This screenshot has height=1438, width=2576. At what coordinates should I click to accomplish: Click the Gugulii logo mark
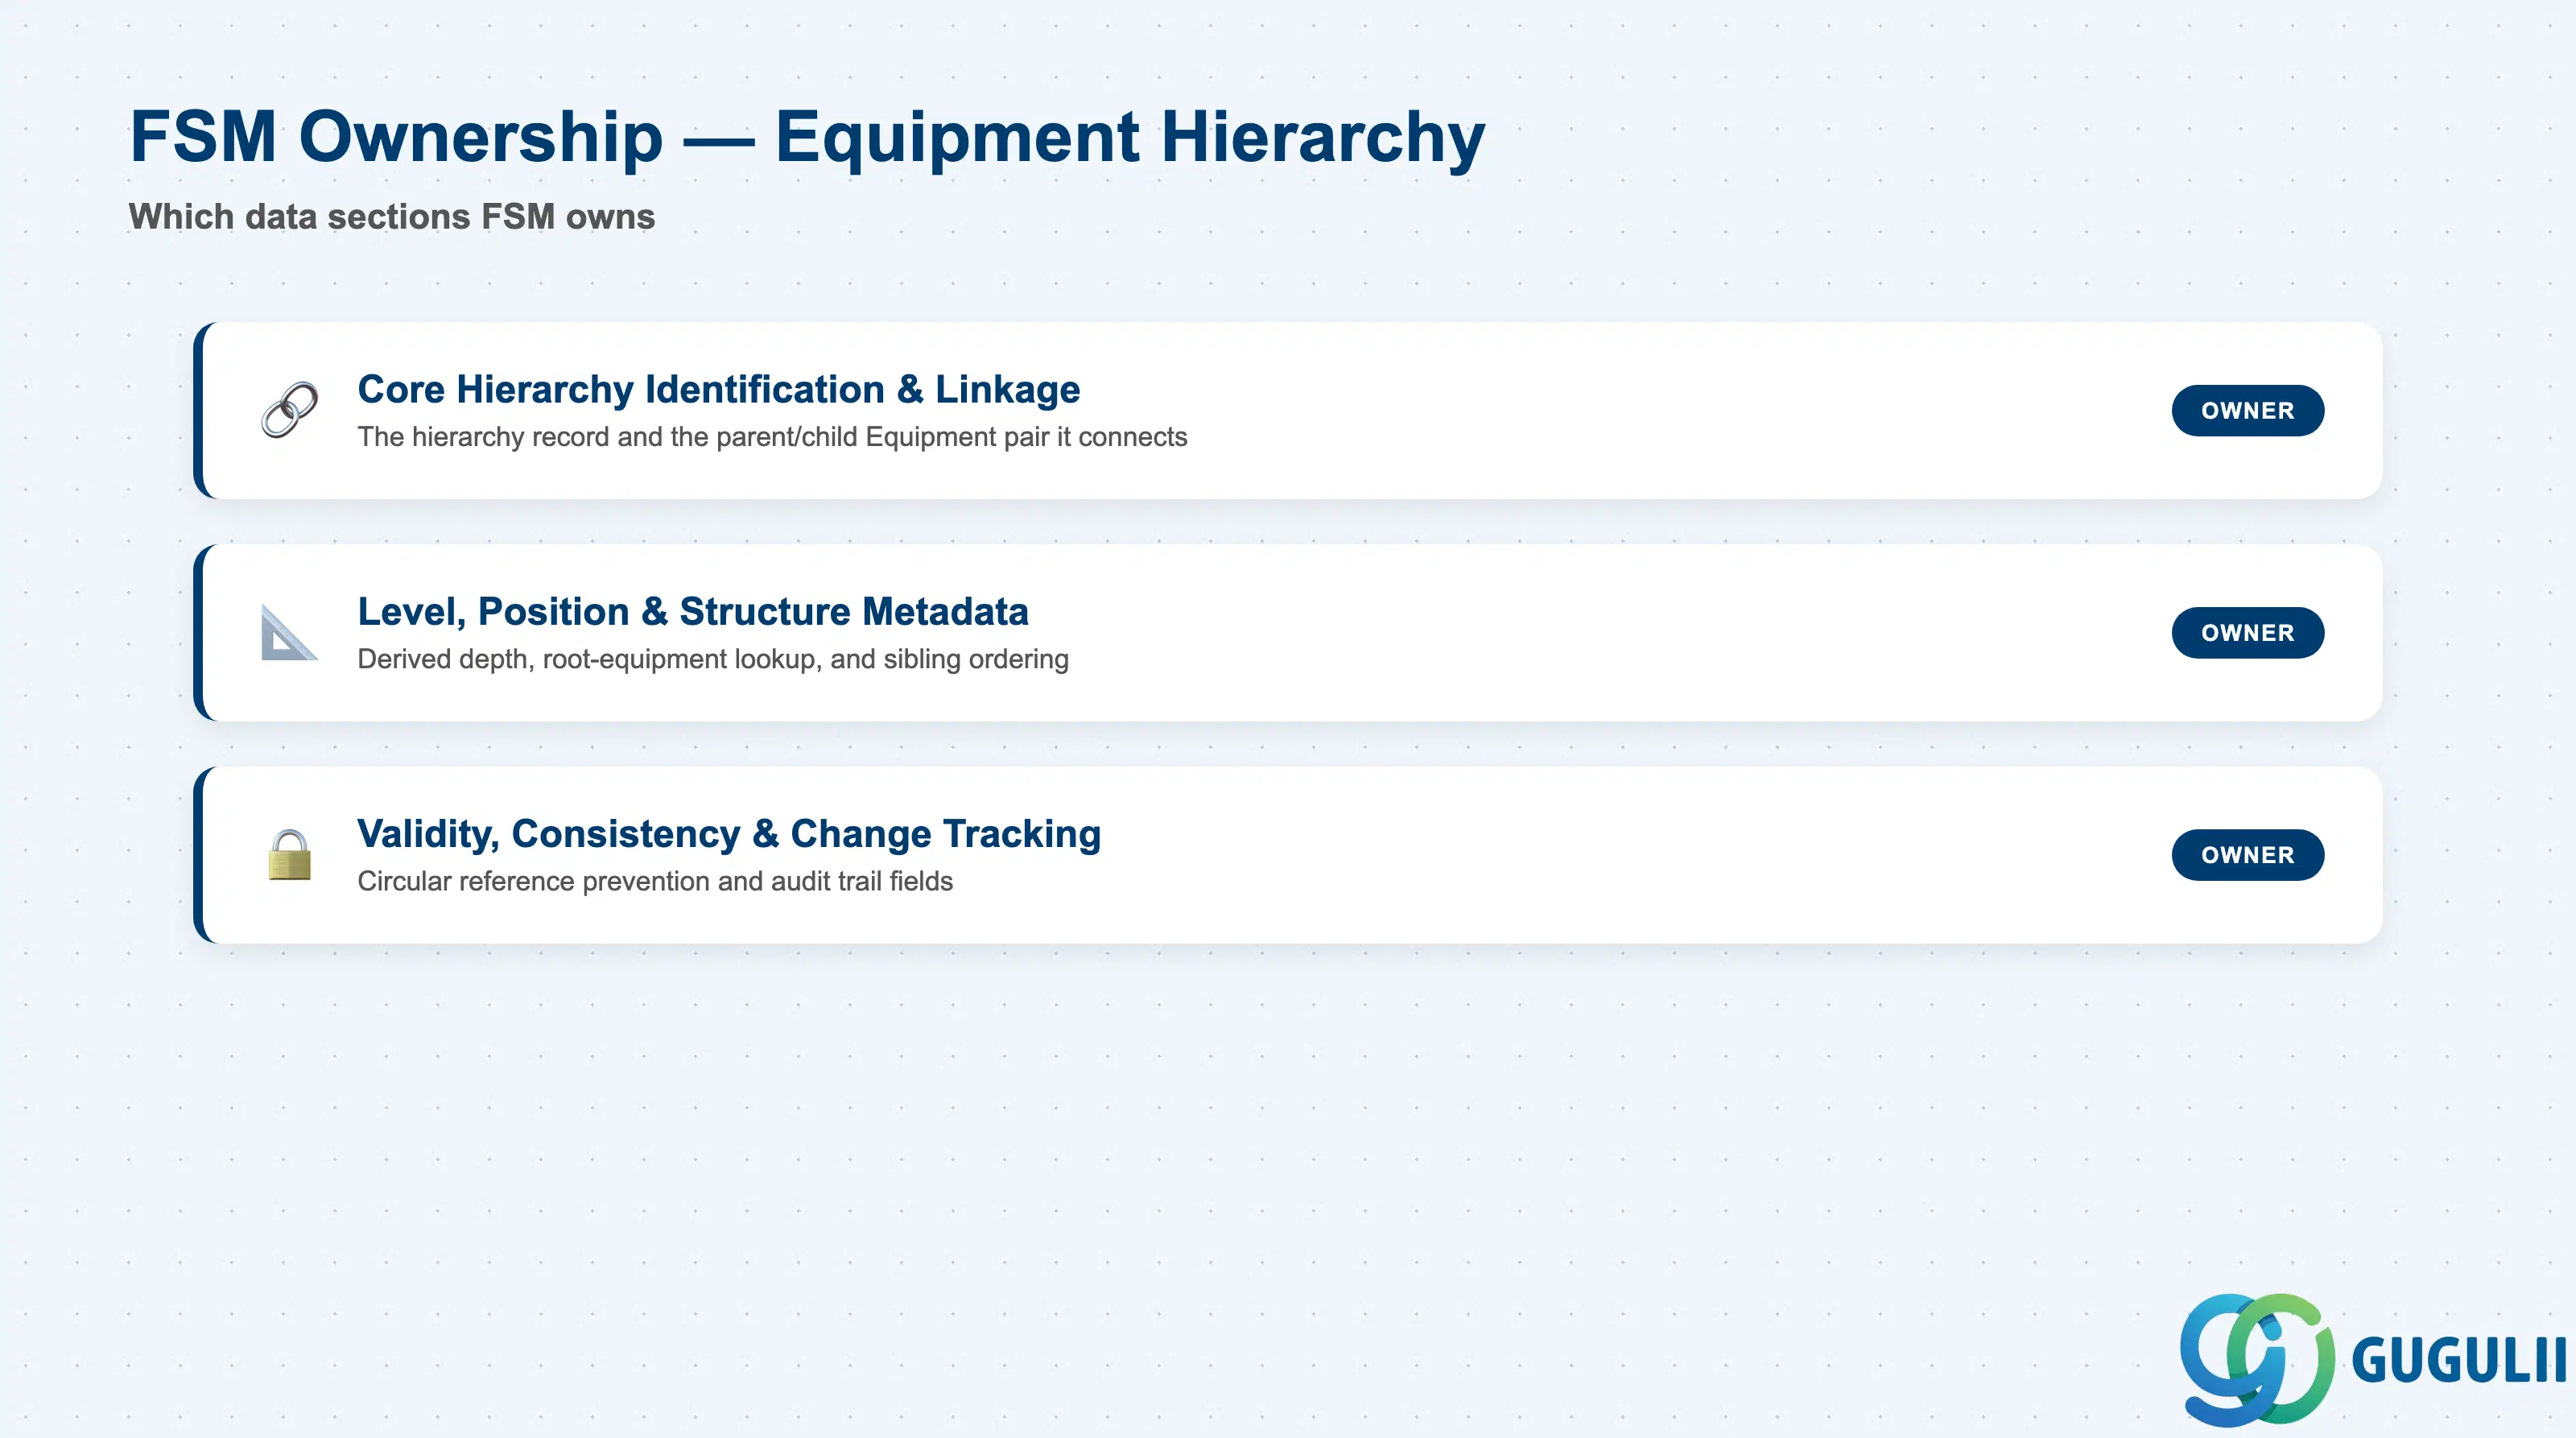pyautogui.click(x=2257, y=1359)
